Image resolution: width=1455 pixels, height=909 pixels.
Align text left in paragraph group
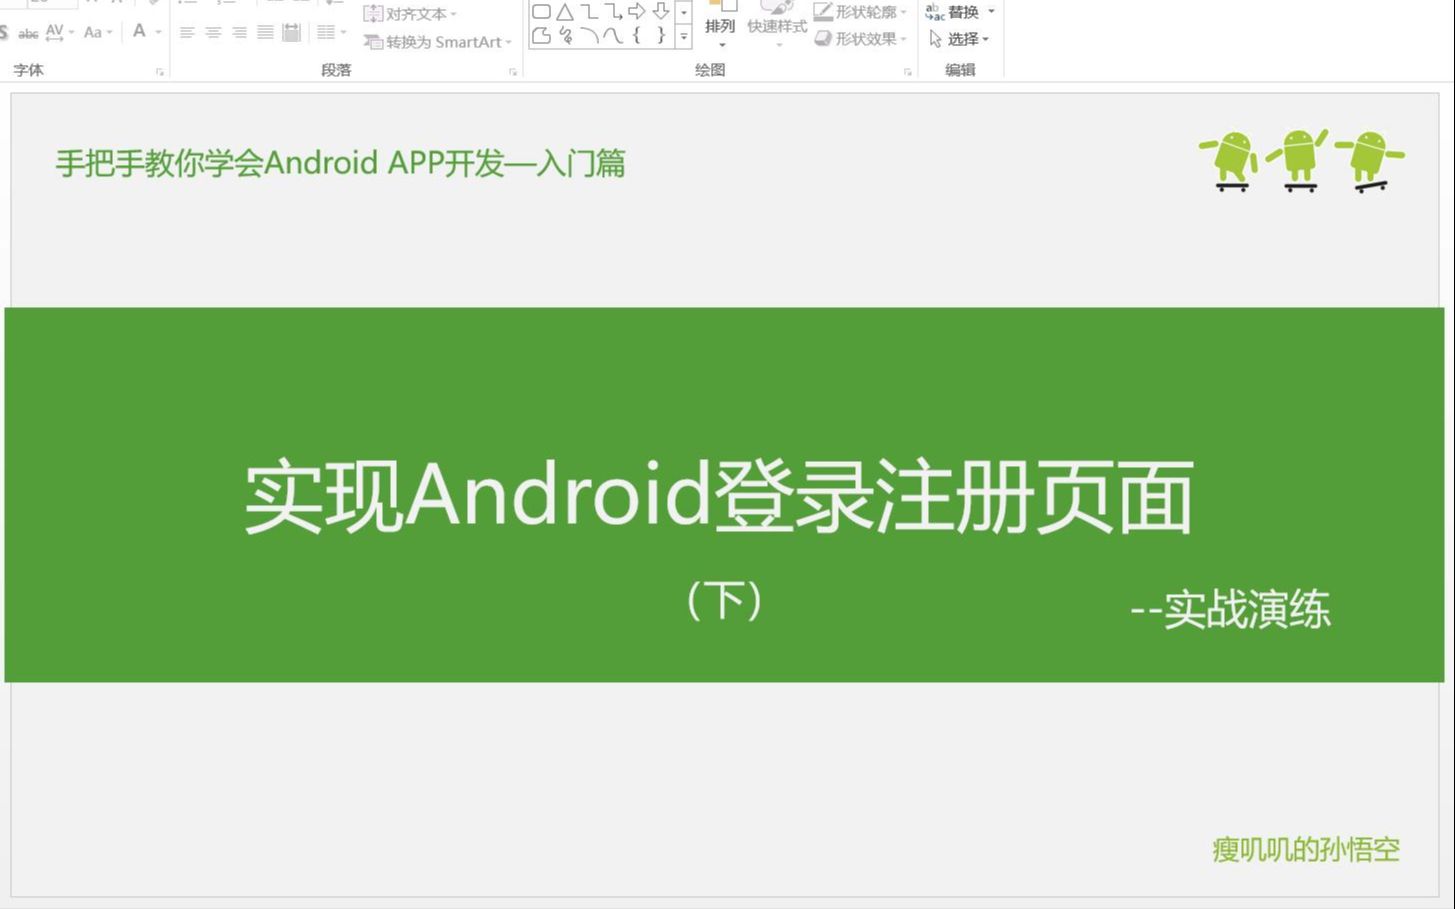click(187, 33)
